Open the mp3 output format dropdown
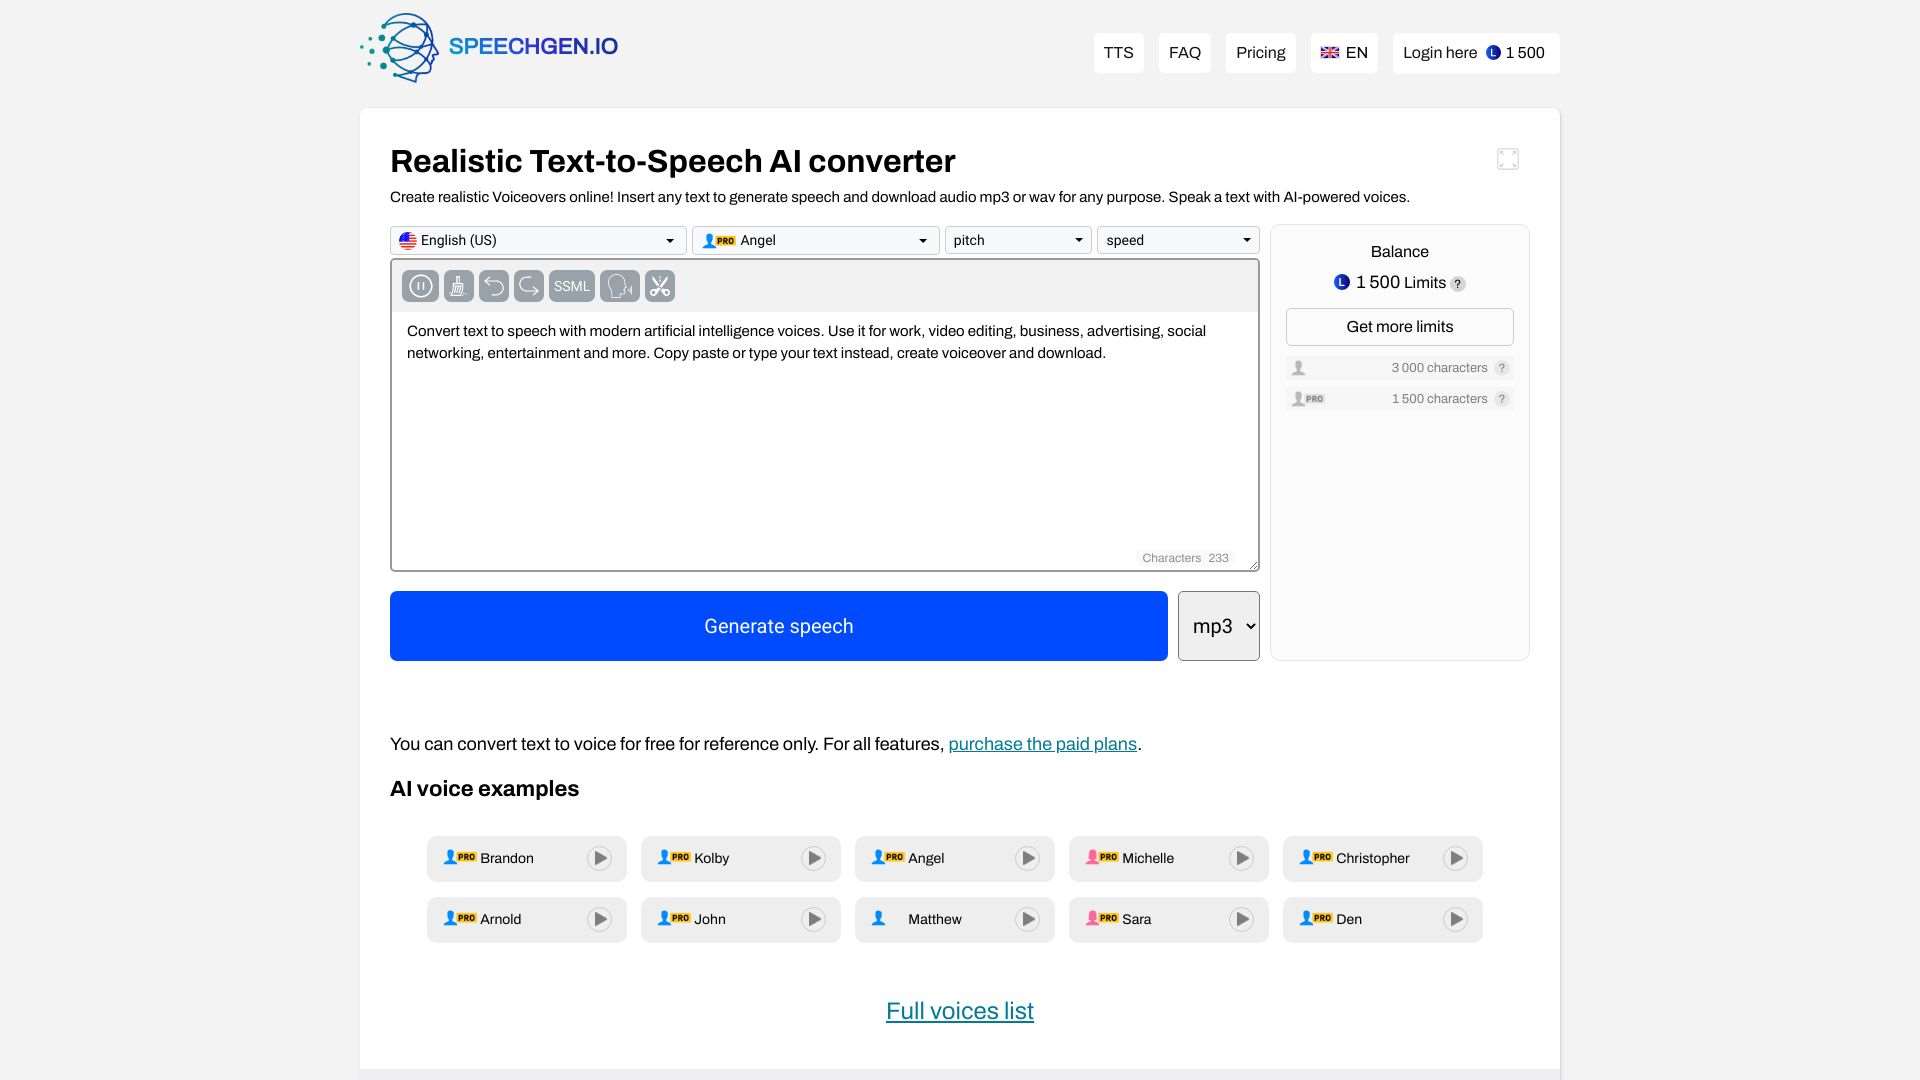This screenshot has height=1080, width=1920. [x=1218, y=625]
